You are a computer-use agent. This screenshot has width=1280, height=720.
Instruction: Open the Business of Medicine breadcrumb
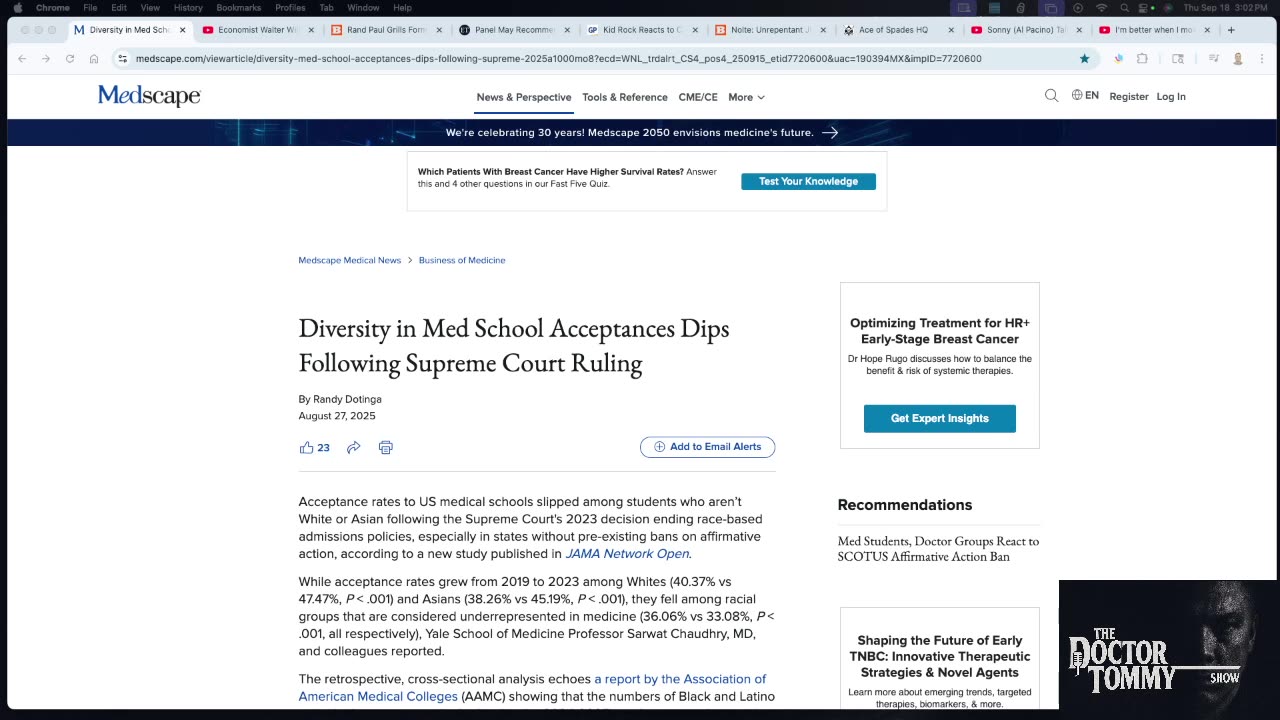coord(462,260)
